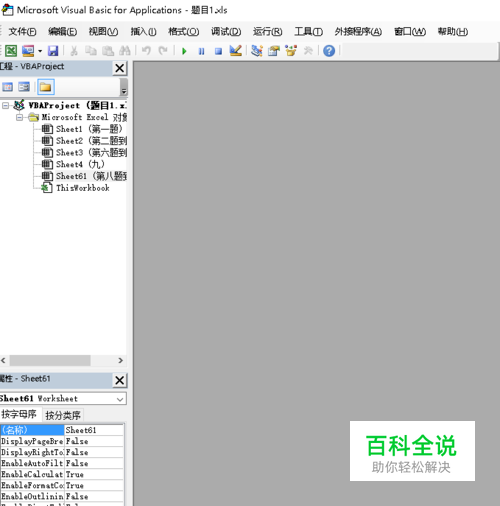Collapse Microsoft Excel objects folder
Screen dimensions: 500x506
point(19,117)
